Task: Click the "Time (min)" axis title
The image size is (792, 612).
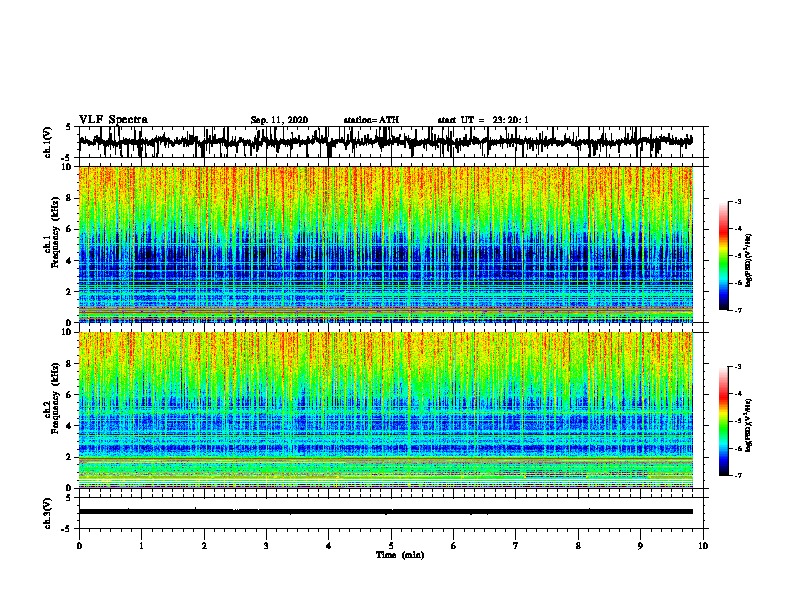Action: pos(400,555)
